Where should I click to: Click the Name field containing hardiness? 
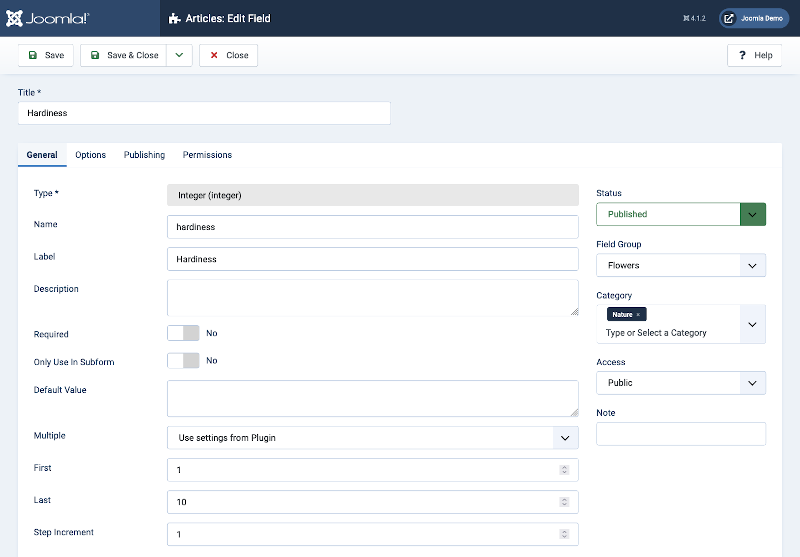373,227
